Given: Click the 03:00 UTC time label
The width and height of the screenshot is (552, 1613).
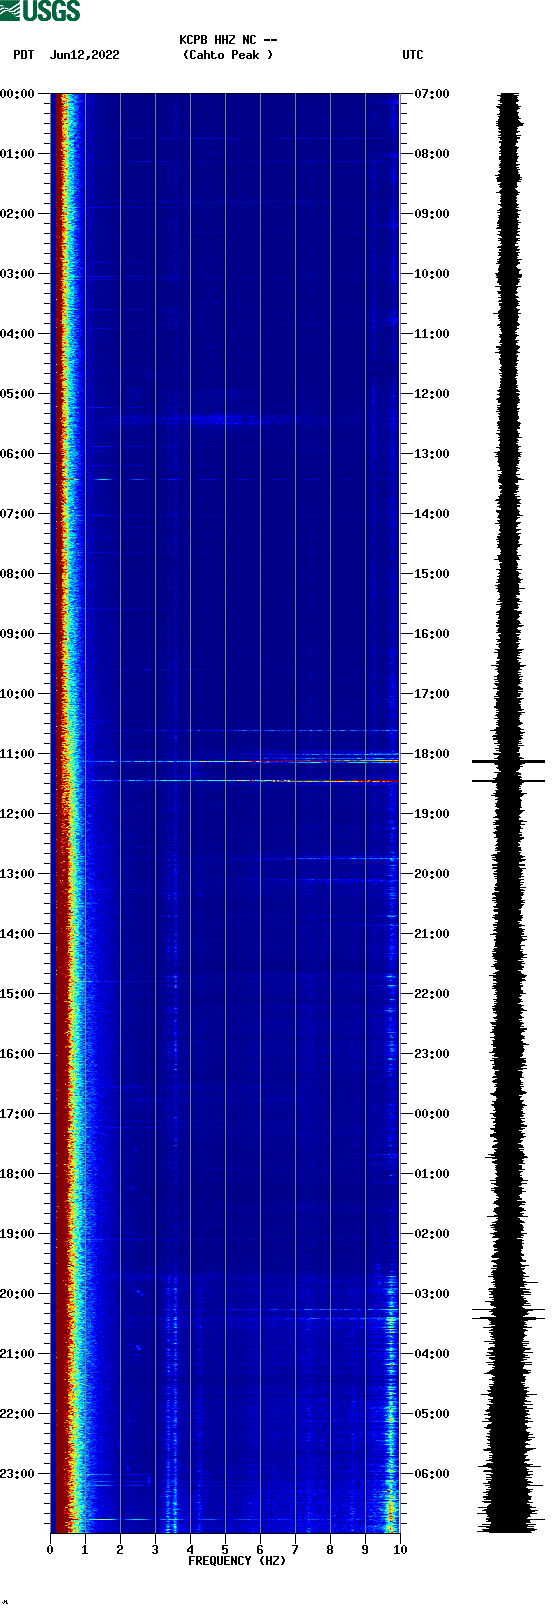Looking at the screenshot, I should pos(432,1294).
